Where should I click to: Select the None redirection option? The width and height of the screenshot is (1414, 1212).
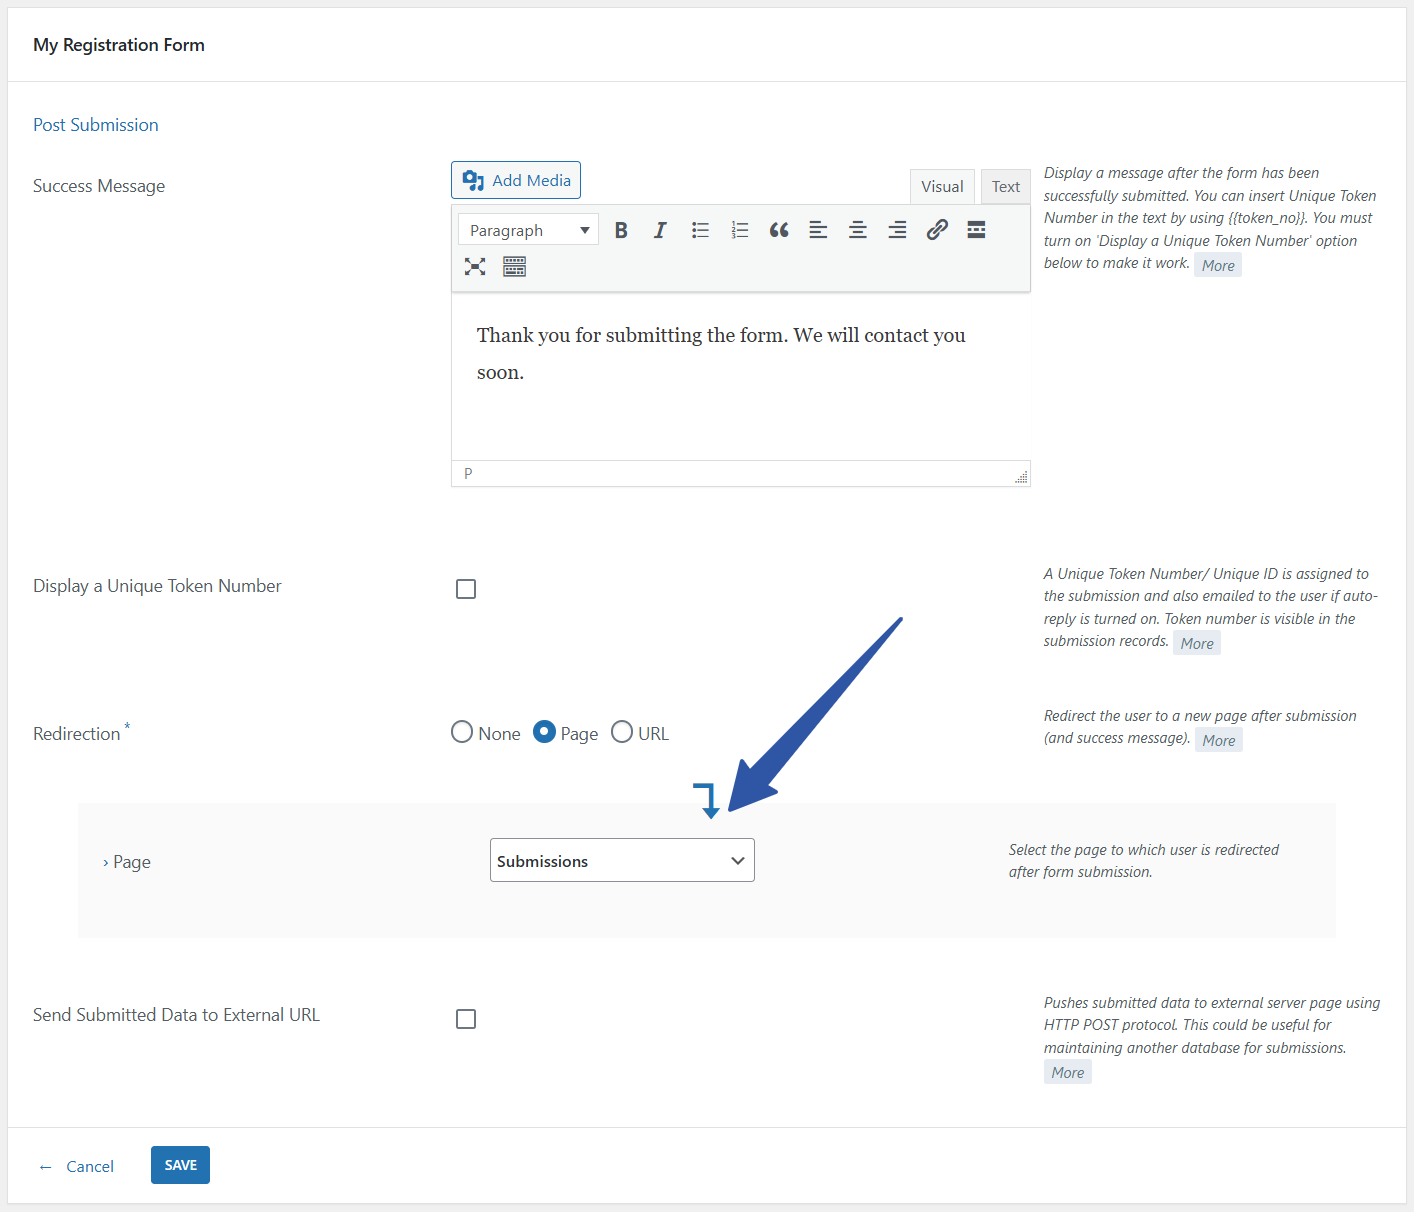click(x=462, y=732)
